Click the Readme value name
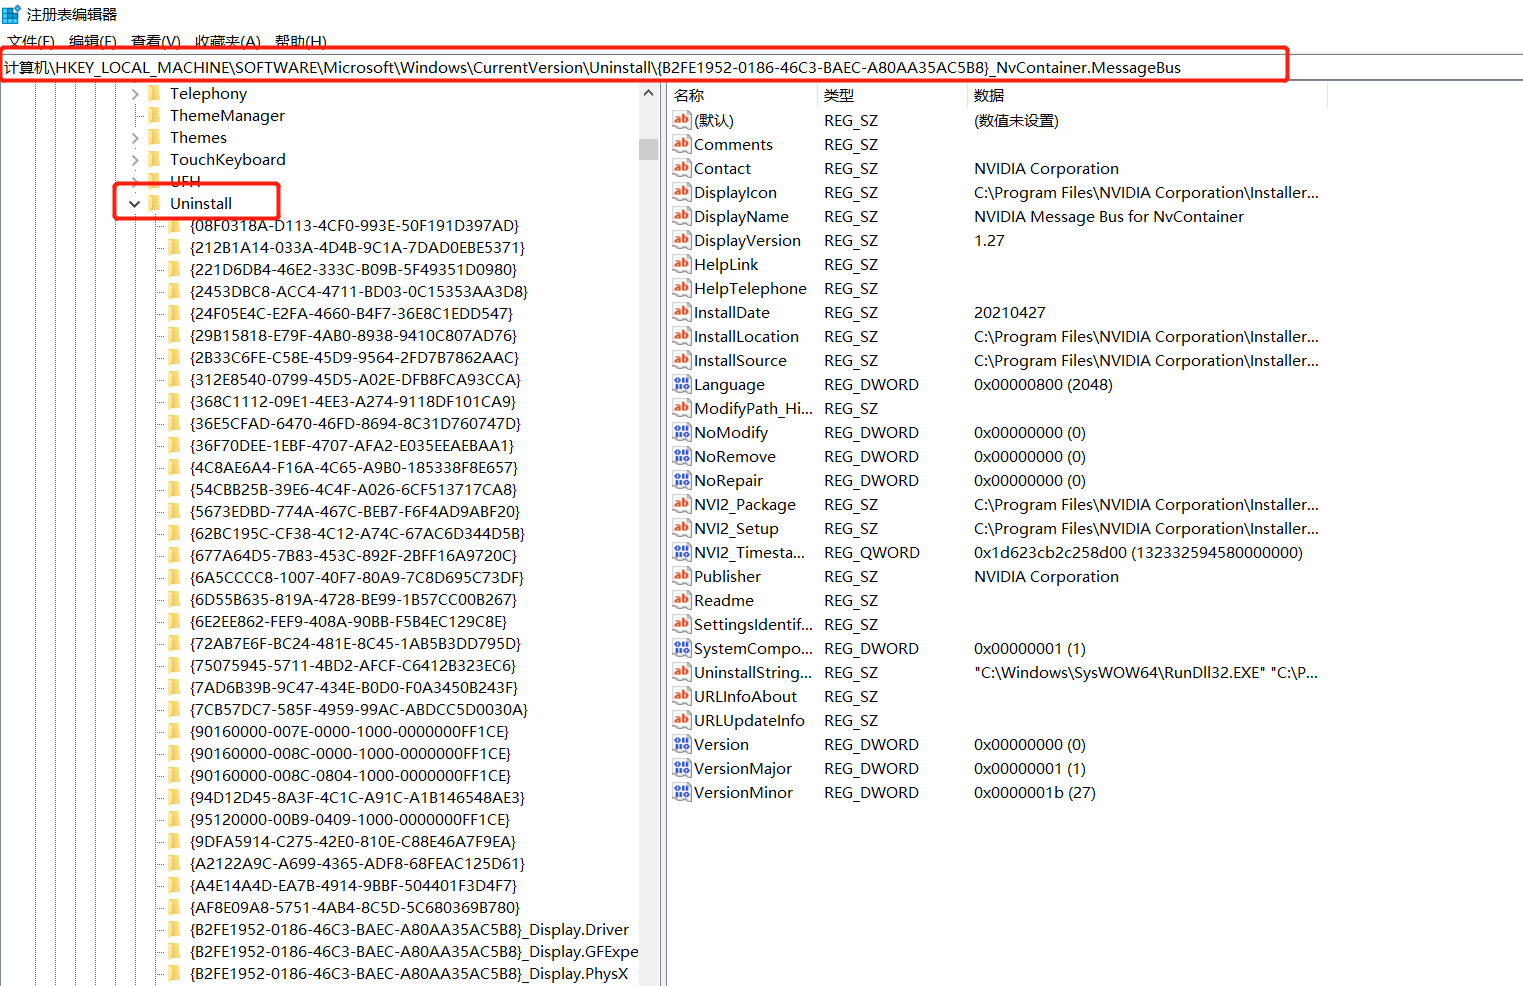 coord(724,601)
